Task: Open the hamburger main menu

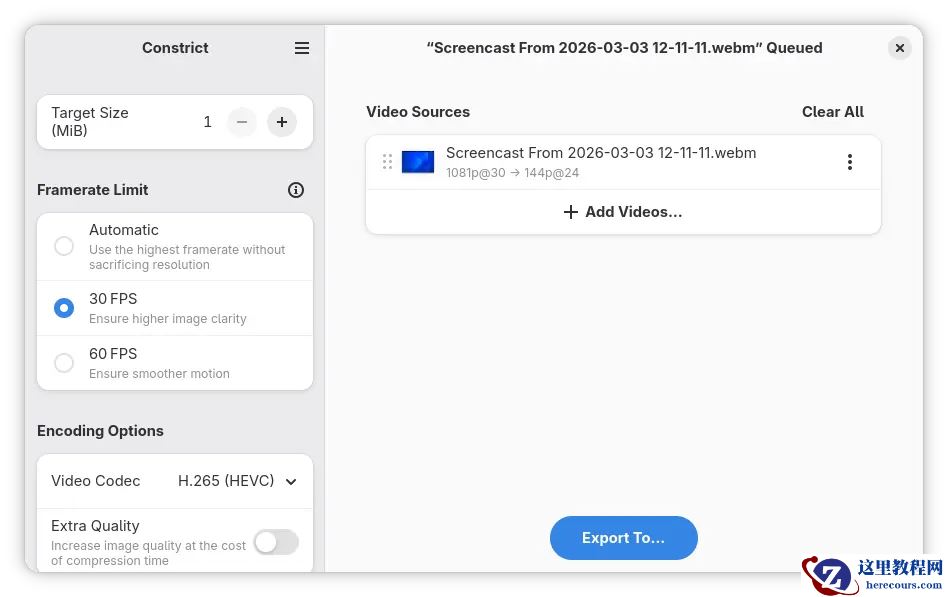Action: (302, 48)
